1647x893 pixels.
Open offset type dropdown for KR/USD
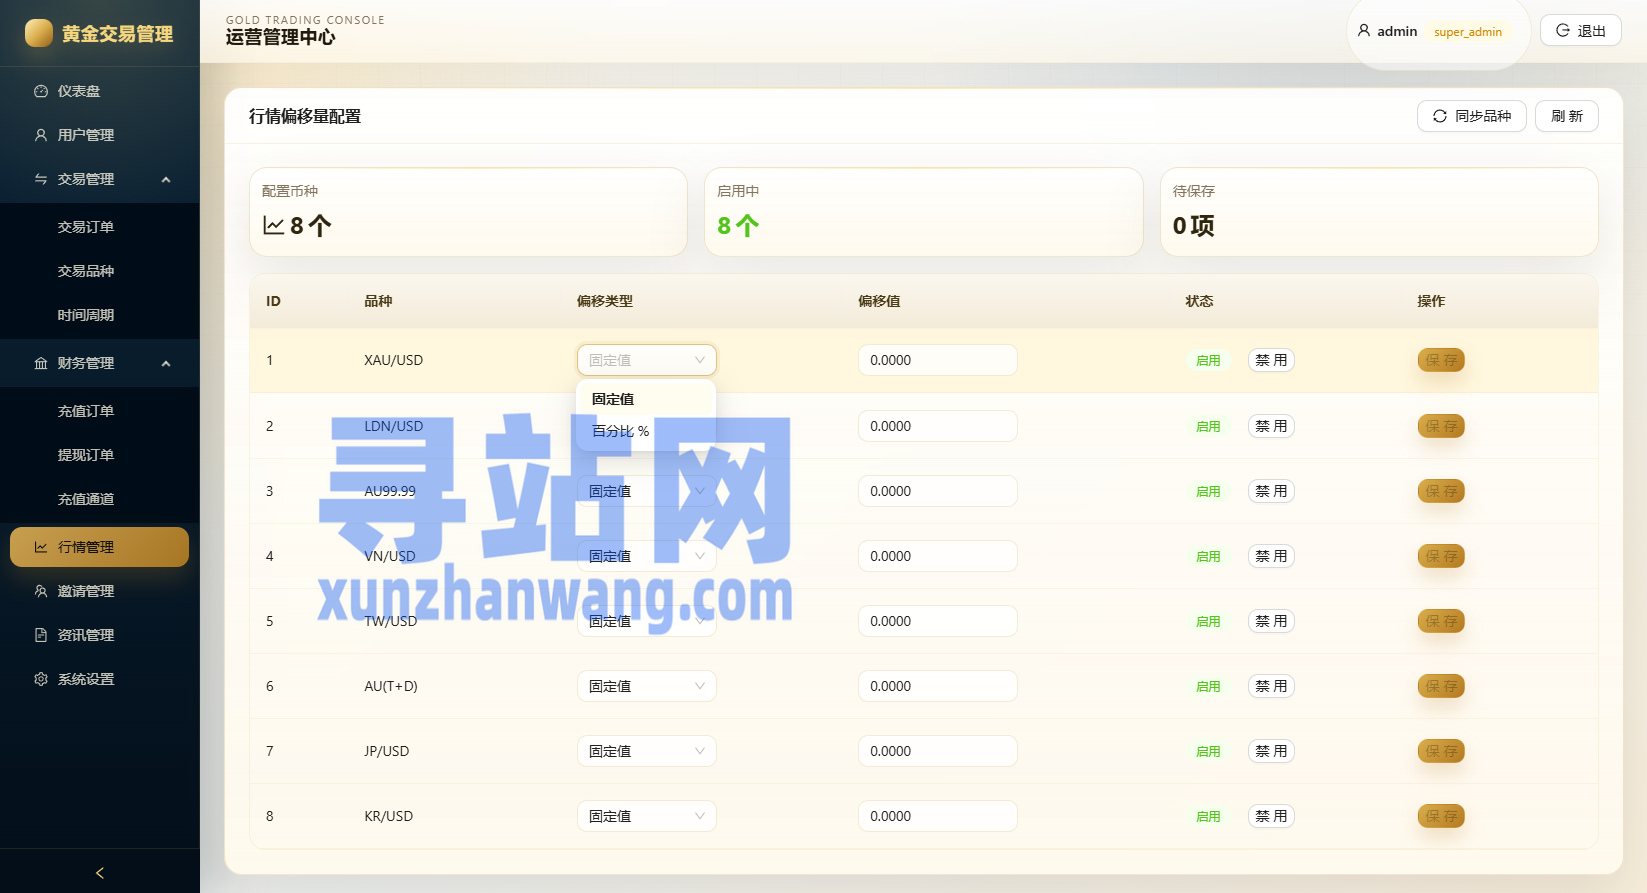pyautogui.click(x=646, y=816)
